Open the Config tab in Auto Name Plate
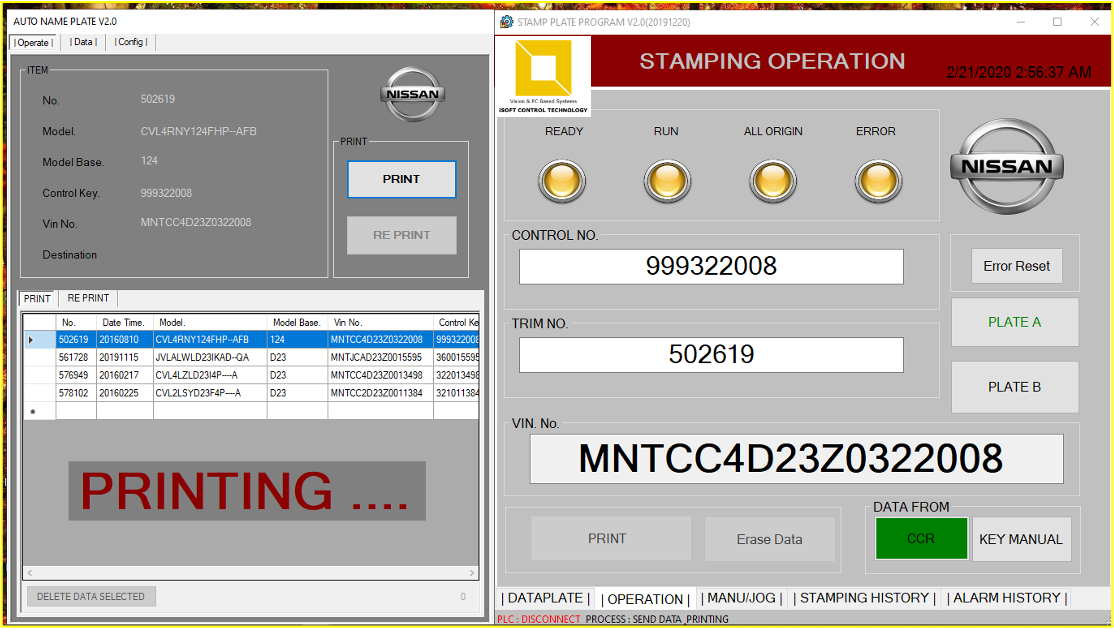The image size is (1114, 629). (130, 42)
